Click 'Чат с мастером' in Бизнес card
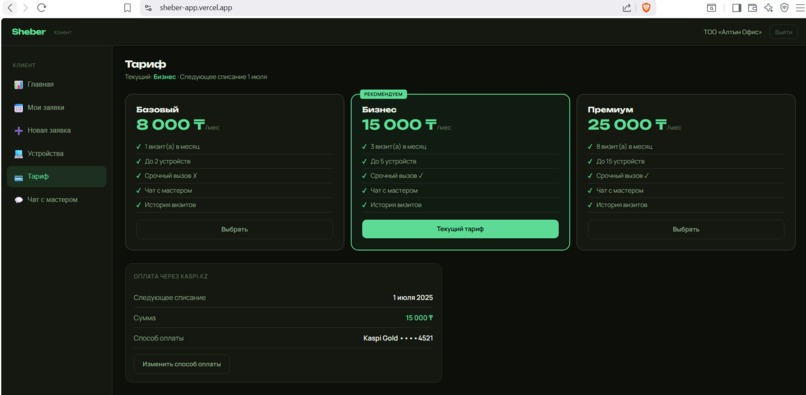806x395 pixels. (394, 191)
